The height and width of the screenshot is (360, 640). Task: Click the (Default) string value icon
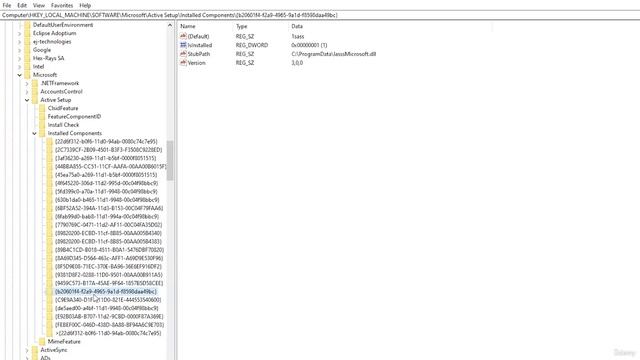click(183, 36)
